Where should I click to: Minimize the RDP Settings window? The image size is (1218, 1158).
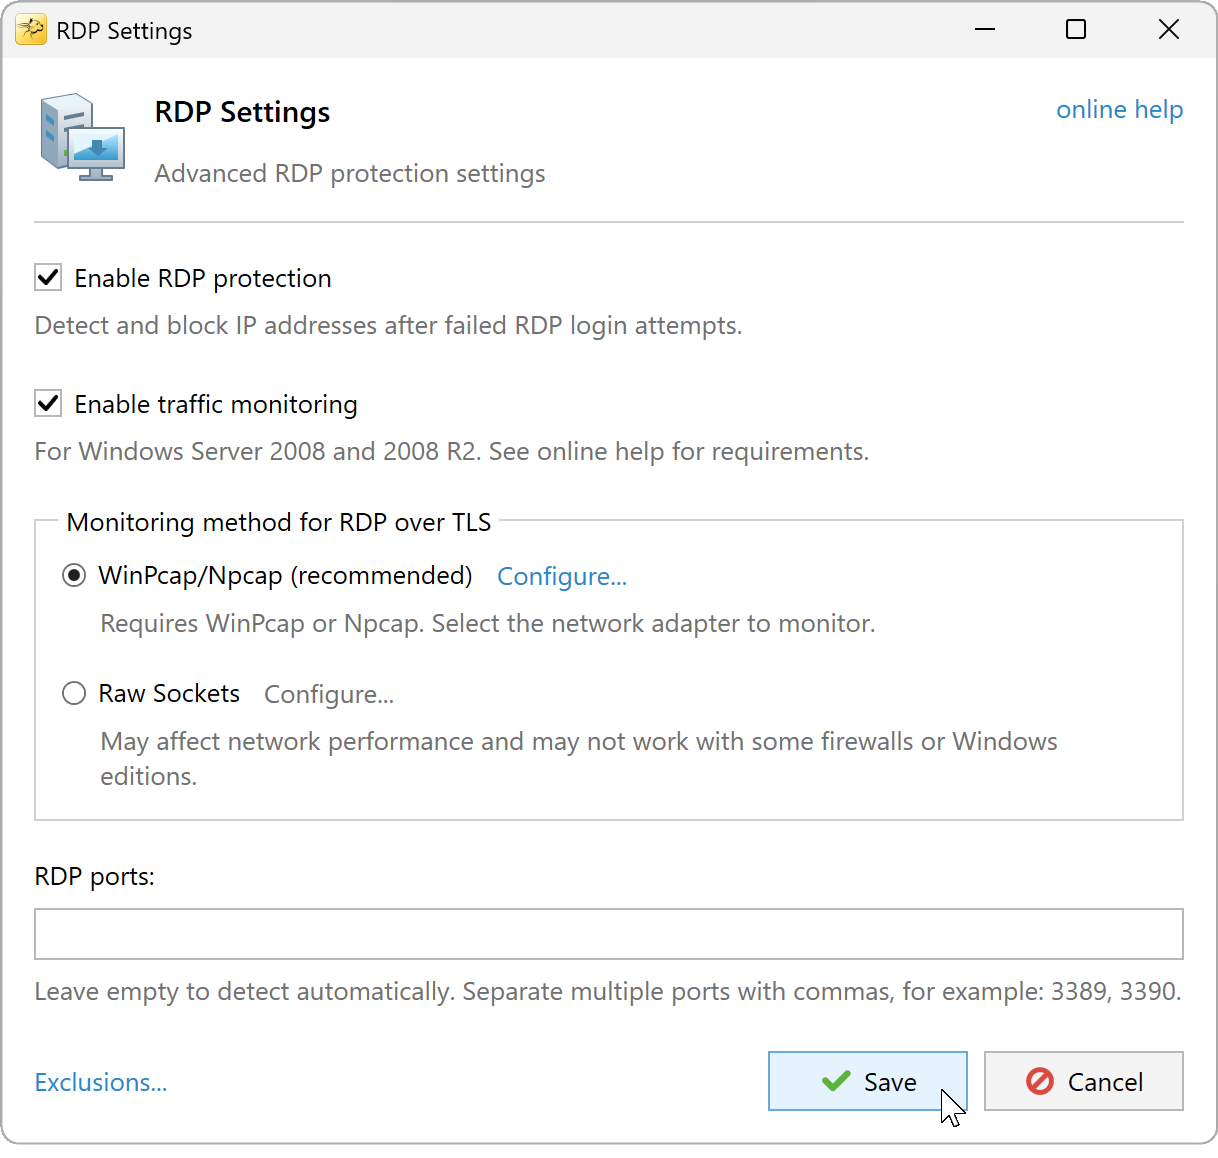pyautogui.click(x=985, y=30)
